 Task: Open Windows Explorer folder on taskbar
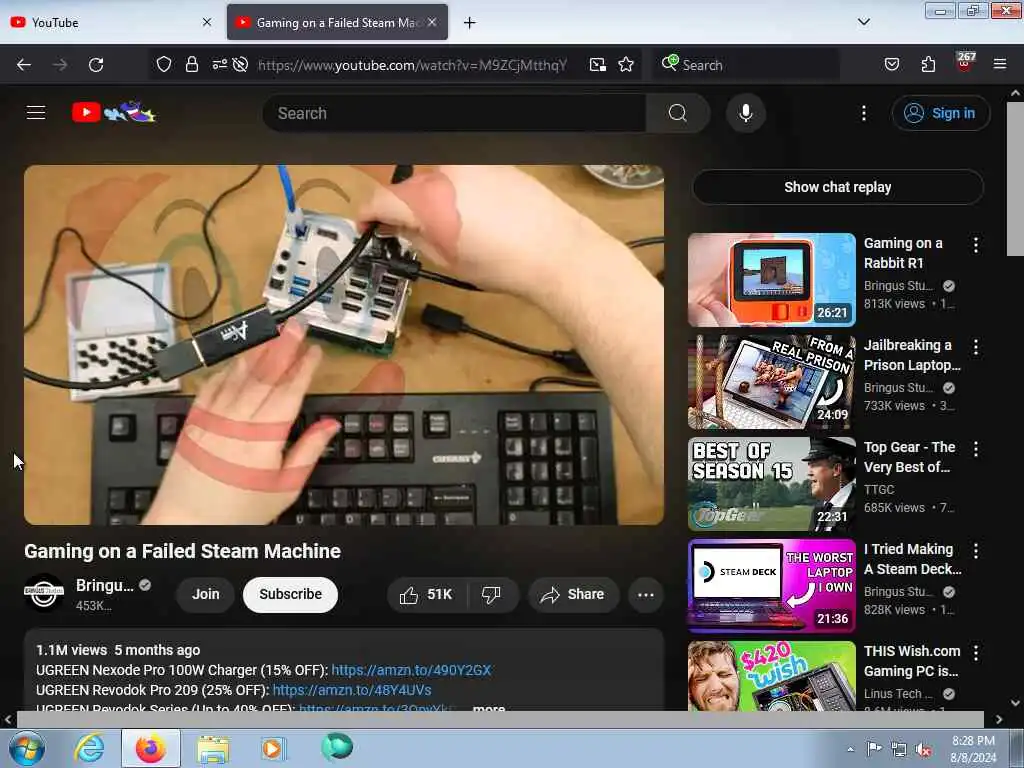coord(213,748)
